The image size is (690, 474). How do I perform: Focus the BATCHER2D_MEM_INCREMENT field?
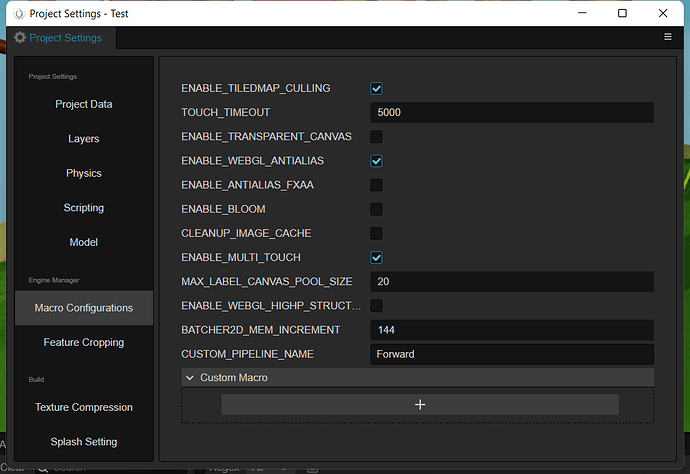pyautogui.click(x=512, y=330)
